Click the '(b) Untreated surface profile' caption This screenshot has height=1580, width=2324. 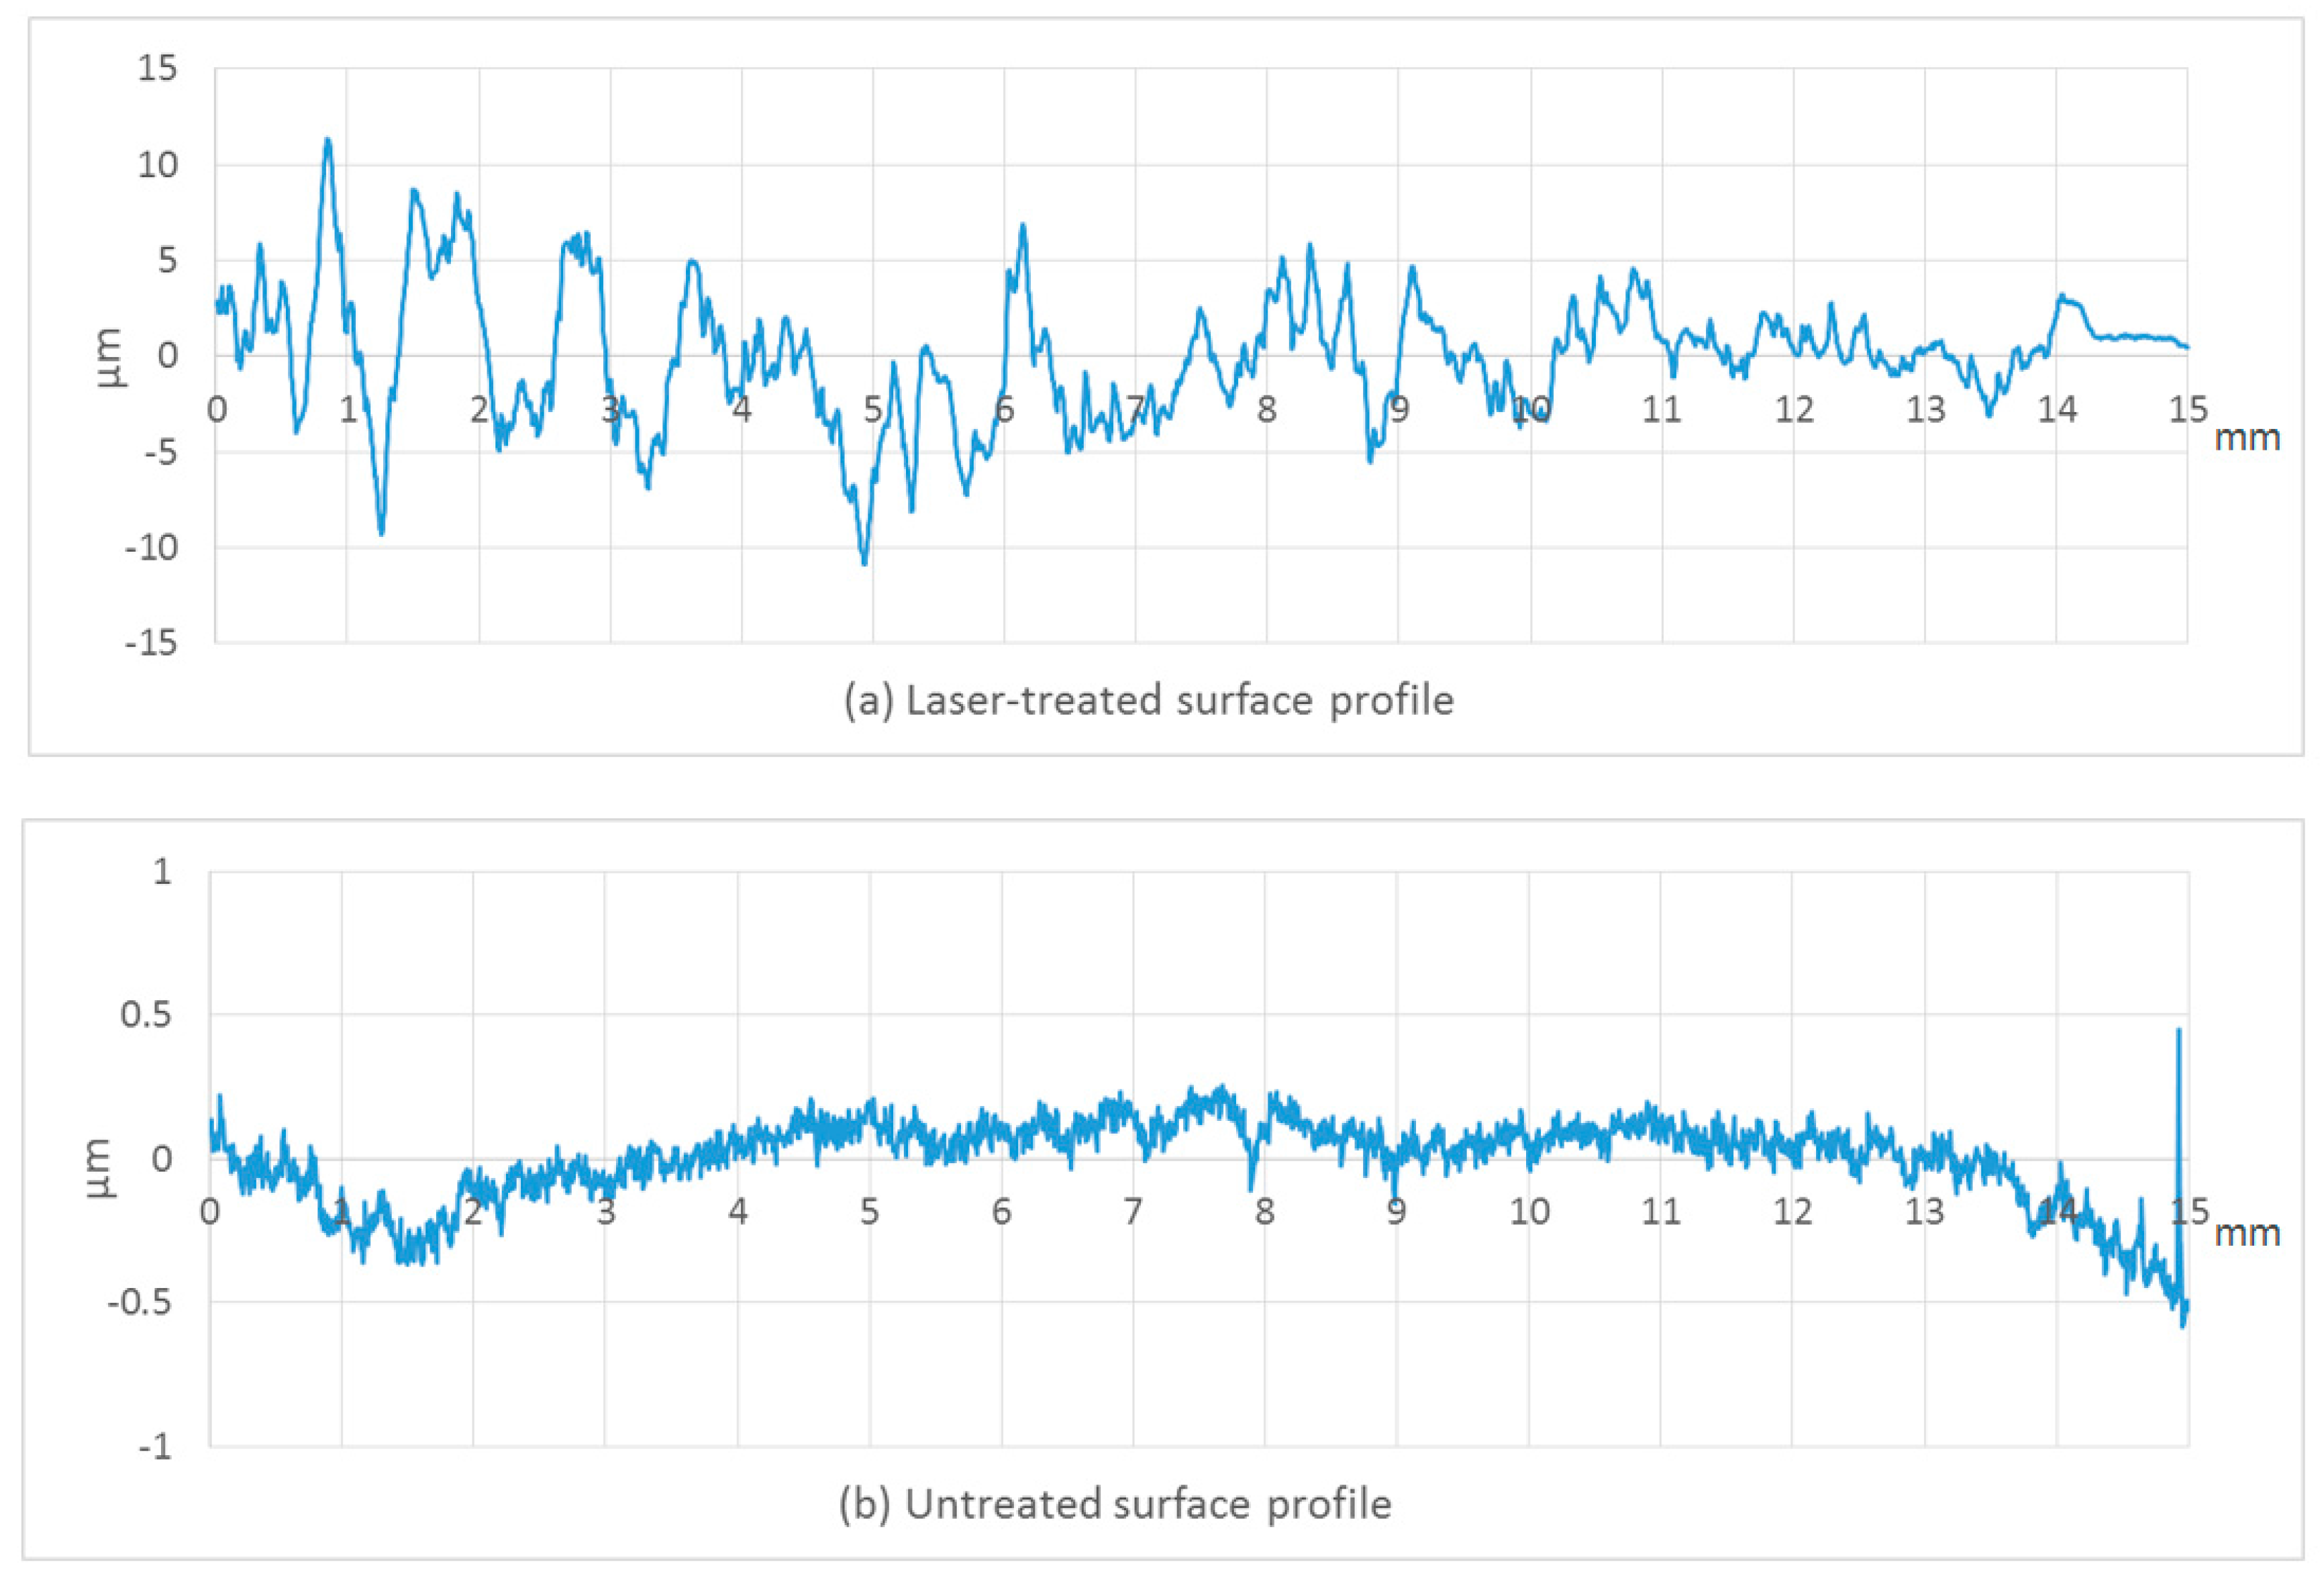pos(1115,1504)
